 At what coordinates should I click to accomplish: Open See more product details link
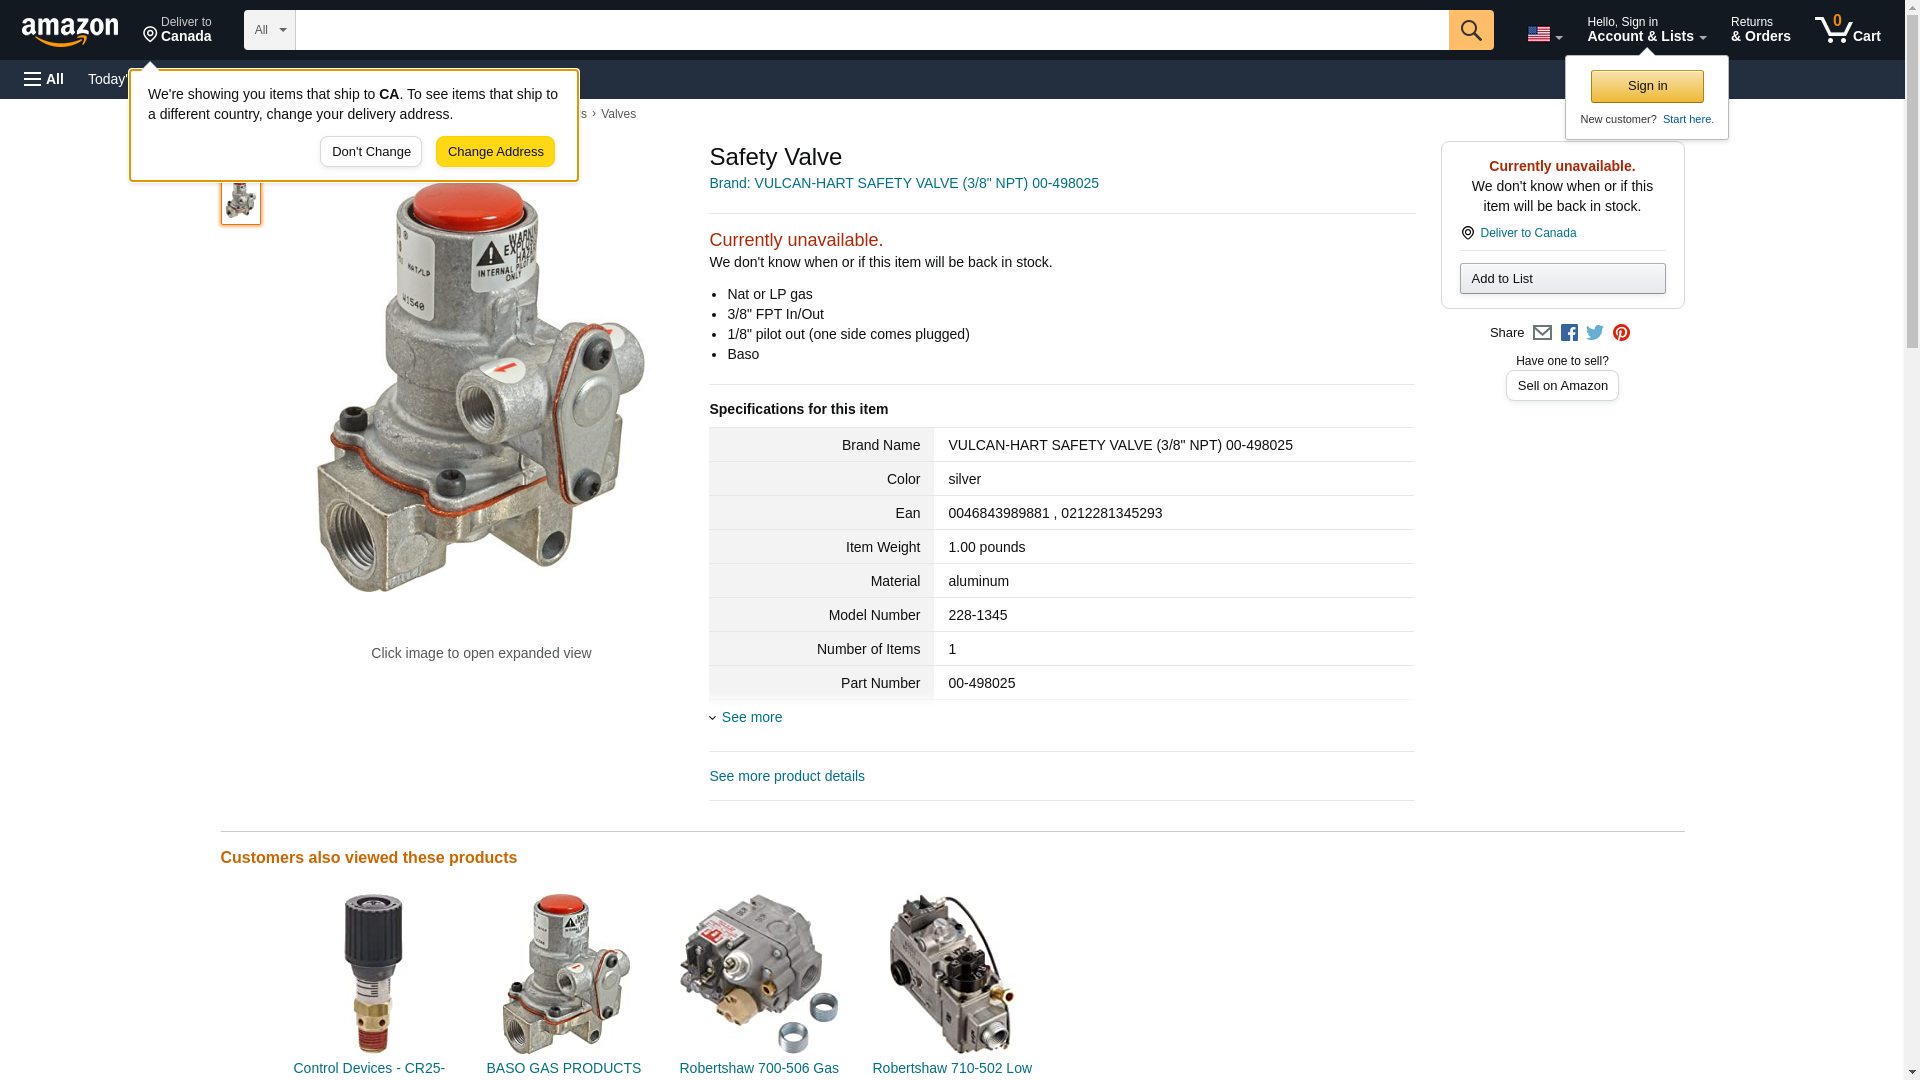point(787,776)
